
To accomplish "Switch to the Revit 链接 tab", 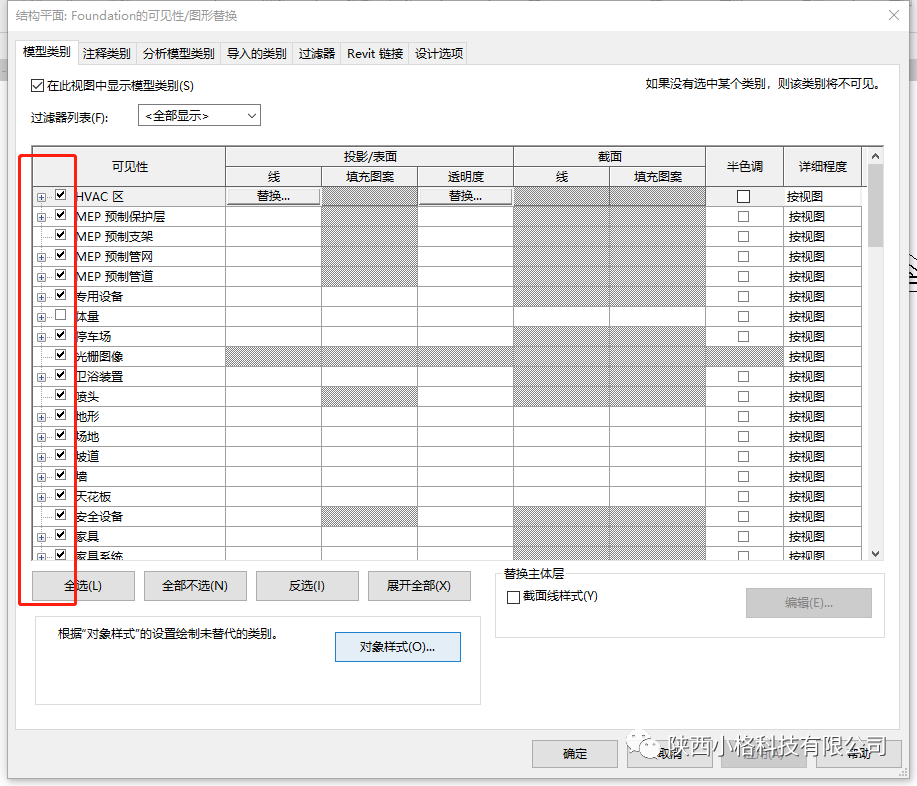I will click(374, 53).
